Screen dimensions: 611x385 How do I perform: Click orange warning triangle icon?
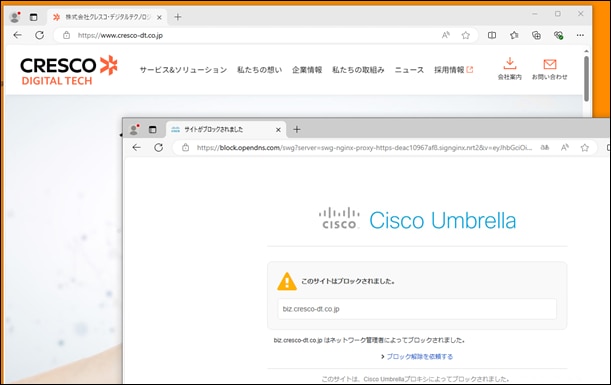coord(287,281)
